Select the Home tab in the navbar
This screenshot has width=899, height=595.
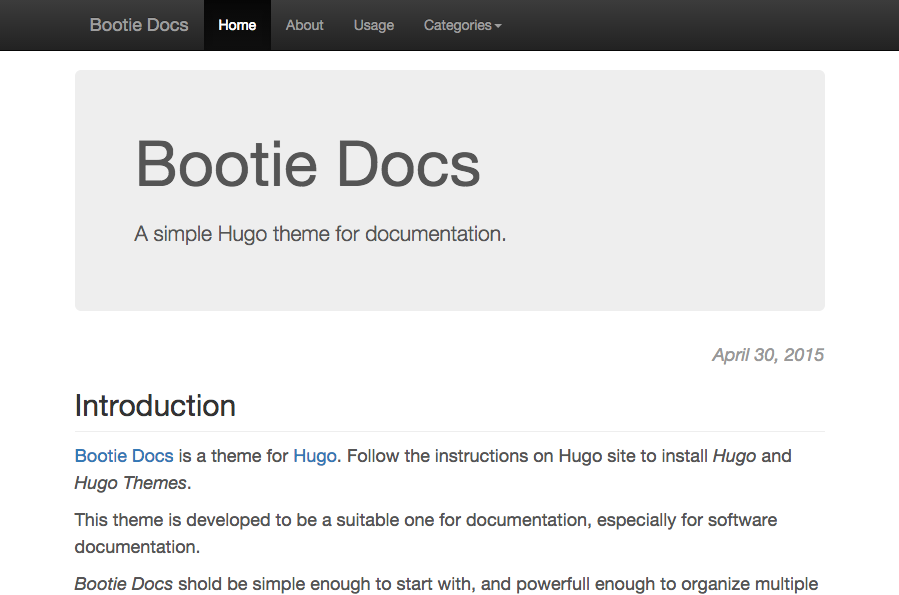tap(237, 25)
